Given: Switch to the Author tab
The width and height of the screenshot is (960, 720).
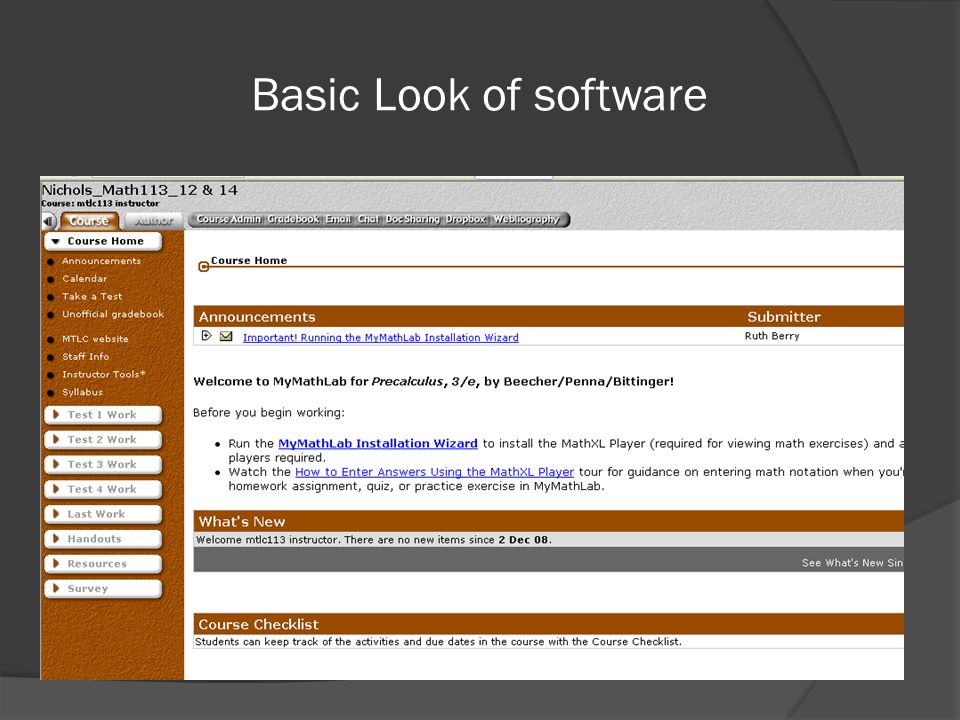Looking at the screenshot, I should click(x=154, y=220).
